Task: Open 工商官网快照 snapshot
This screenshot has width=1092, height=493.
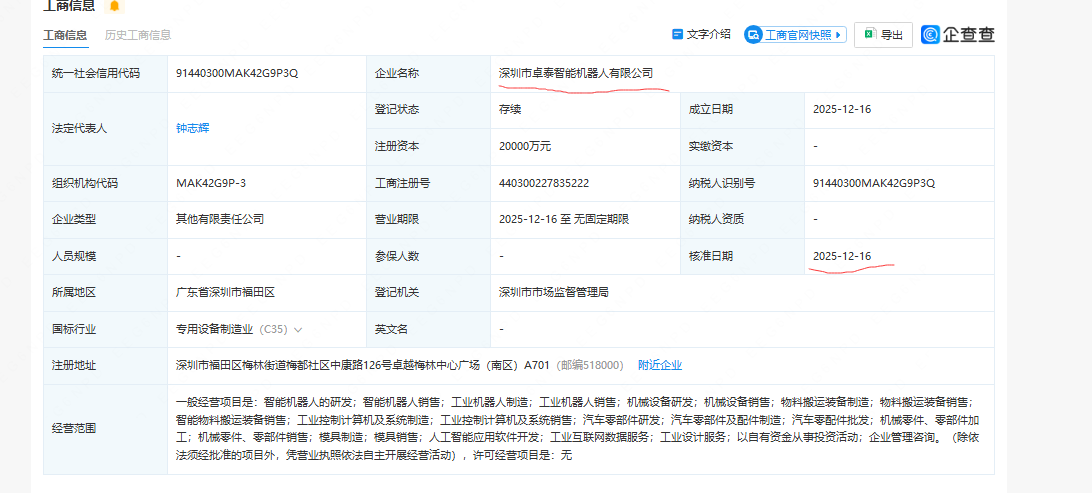Action: tap(795, 35)
